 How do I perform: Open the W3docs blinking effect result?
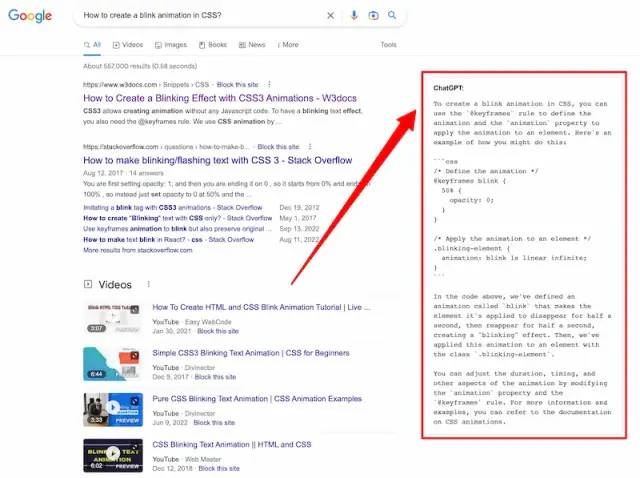(x=220, y=98)
